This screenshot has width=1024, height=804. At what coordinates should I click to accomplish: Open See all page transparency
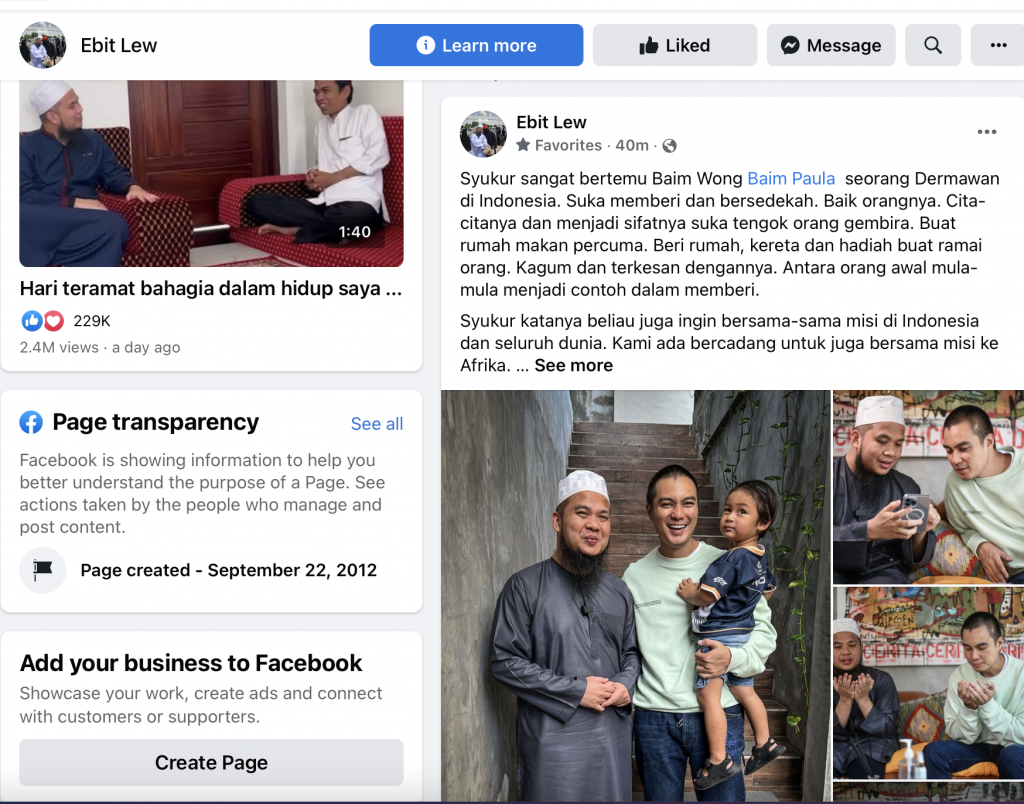pyautogui.click(x=377, y=424)
